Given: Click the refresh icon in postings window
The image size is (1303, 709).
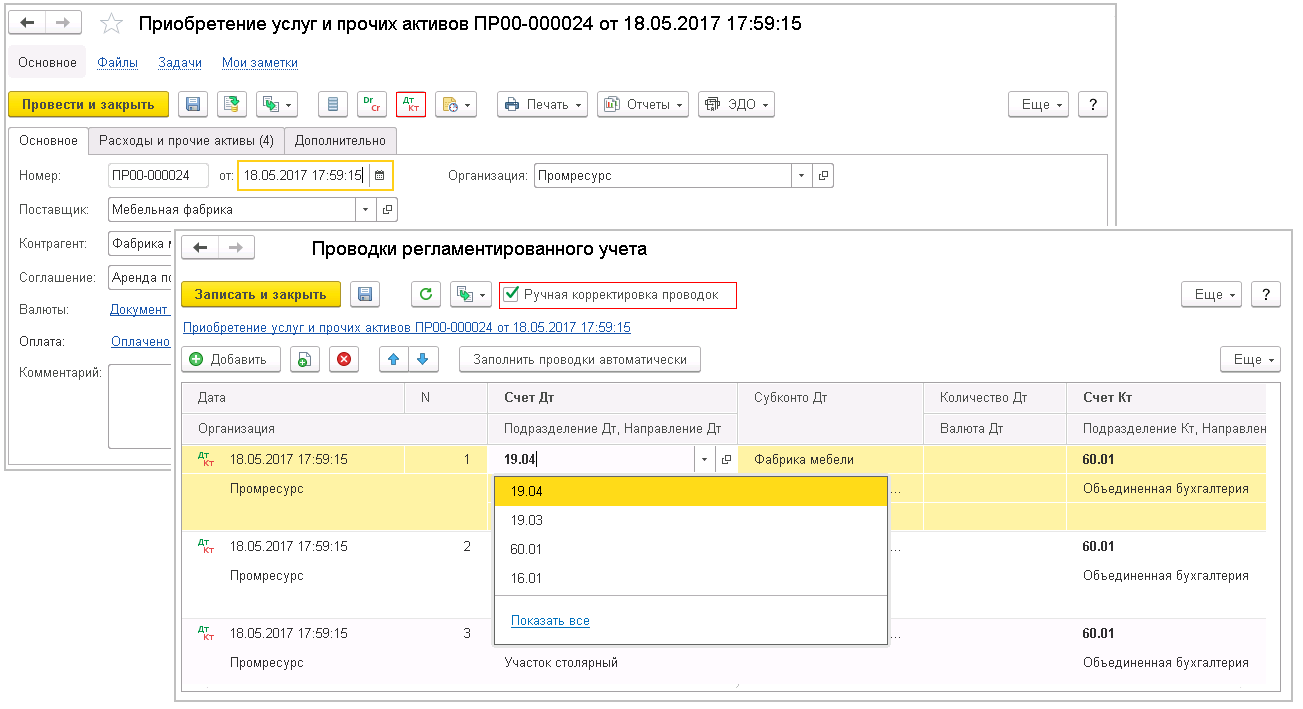Looking at the screenshot, I should [x=426, y=294].
